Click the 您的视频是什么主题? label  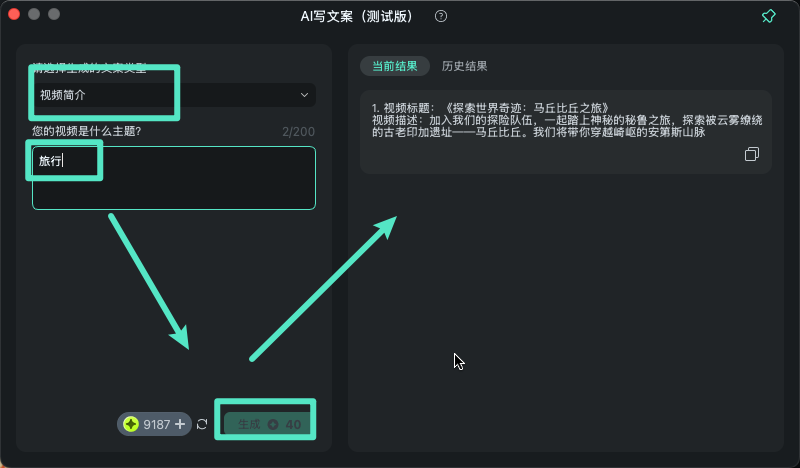click(x=87, y=132)
